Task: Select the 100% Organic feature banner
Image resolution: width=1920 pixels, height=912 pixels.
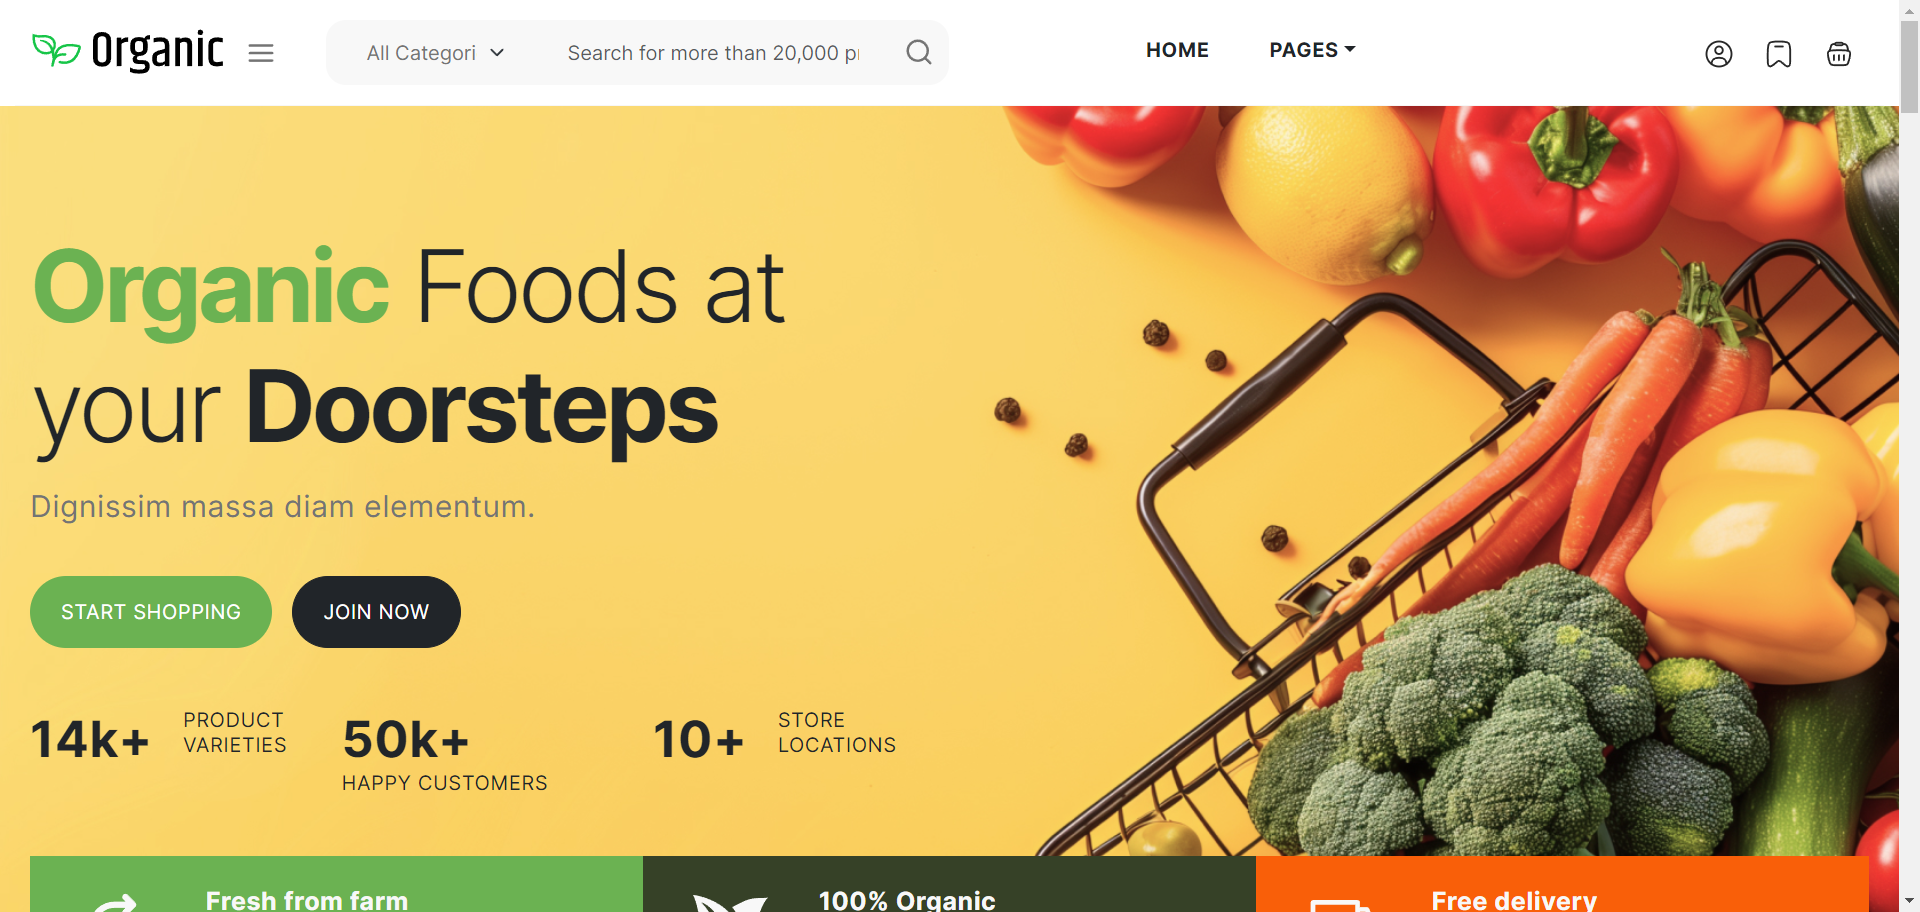Action: pos(949,884)
